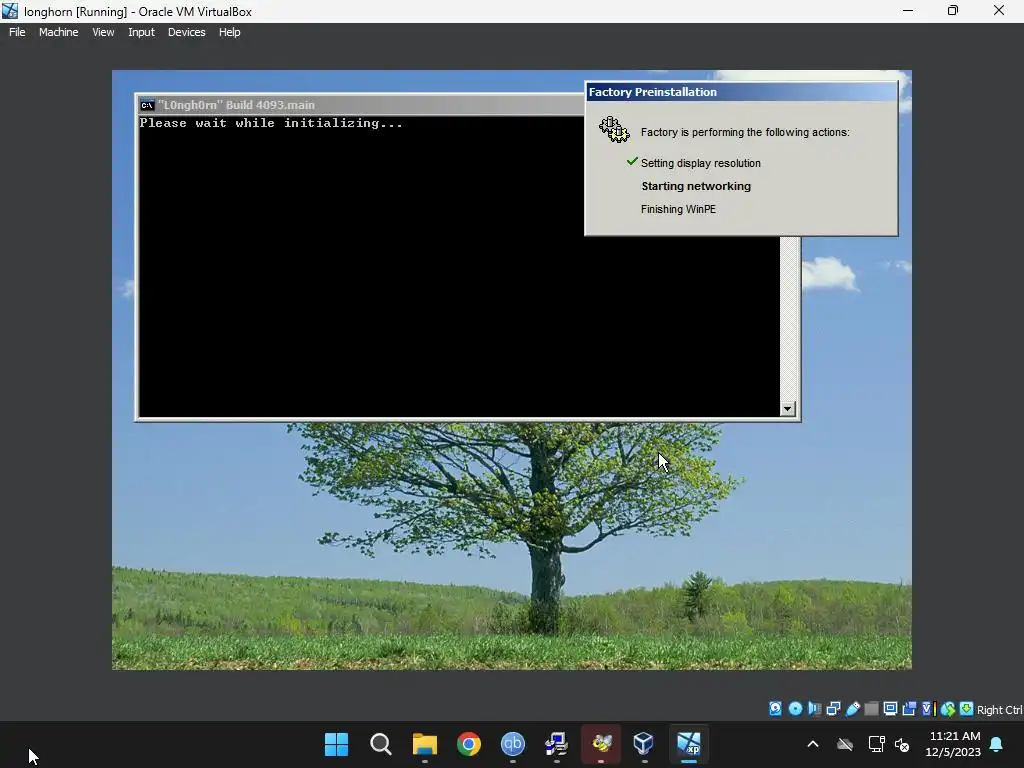Show hidden system tray icons
1024x768 pixels.
[x=813, y=744]
